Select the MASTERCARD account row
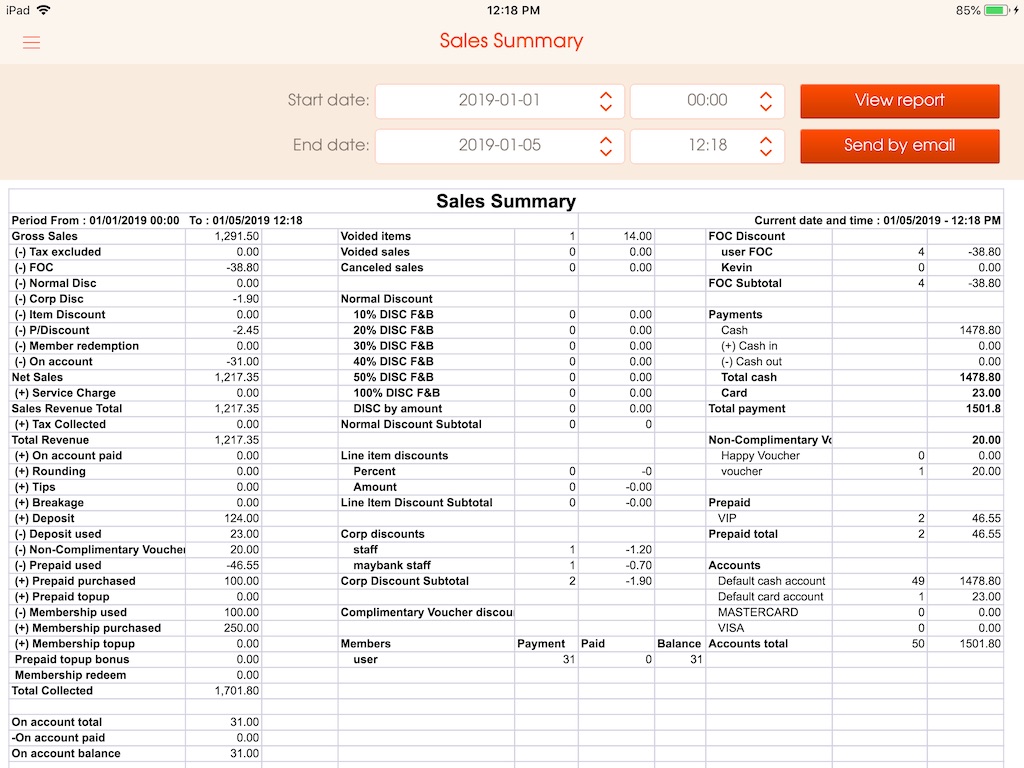The height and width of the screenshot is (768, 1024). point(854,613)
